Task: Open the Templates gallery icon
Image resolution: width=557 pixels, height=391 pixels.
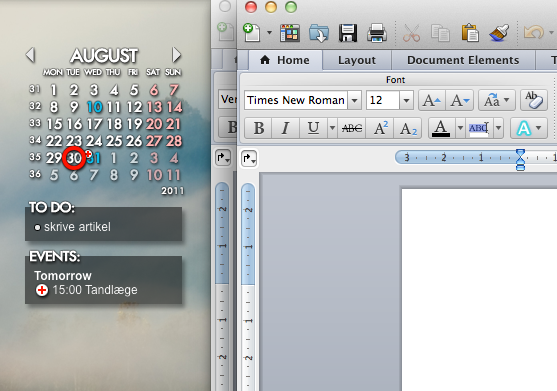Action: click(290, 33)
